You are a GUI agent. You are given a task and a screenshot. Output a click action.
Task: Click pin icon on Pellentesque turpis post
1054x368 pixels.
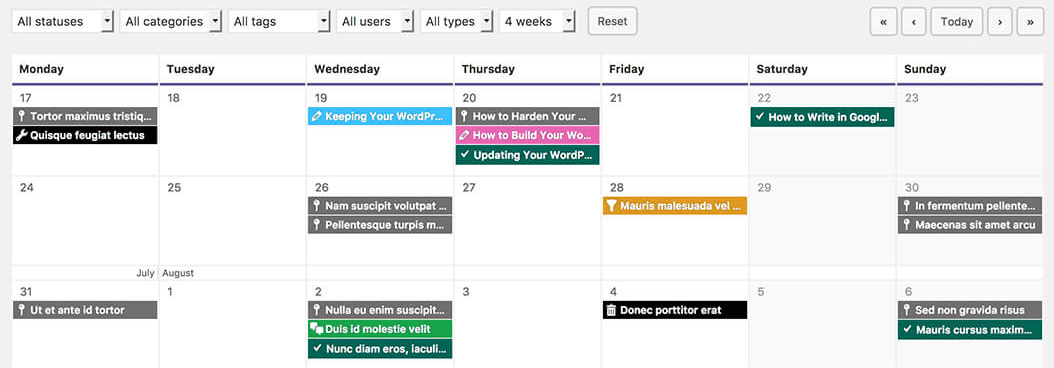(x=317, y=224)
